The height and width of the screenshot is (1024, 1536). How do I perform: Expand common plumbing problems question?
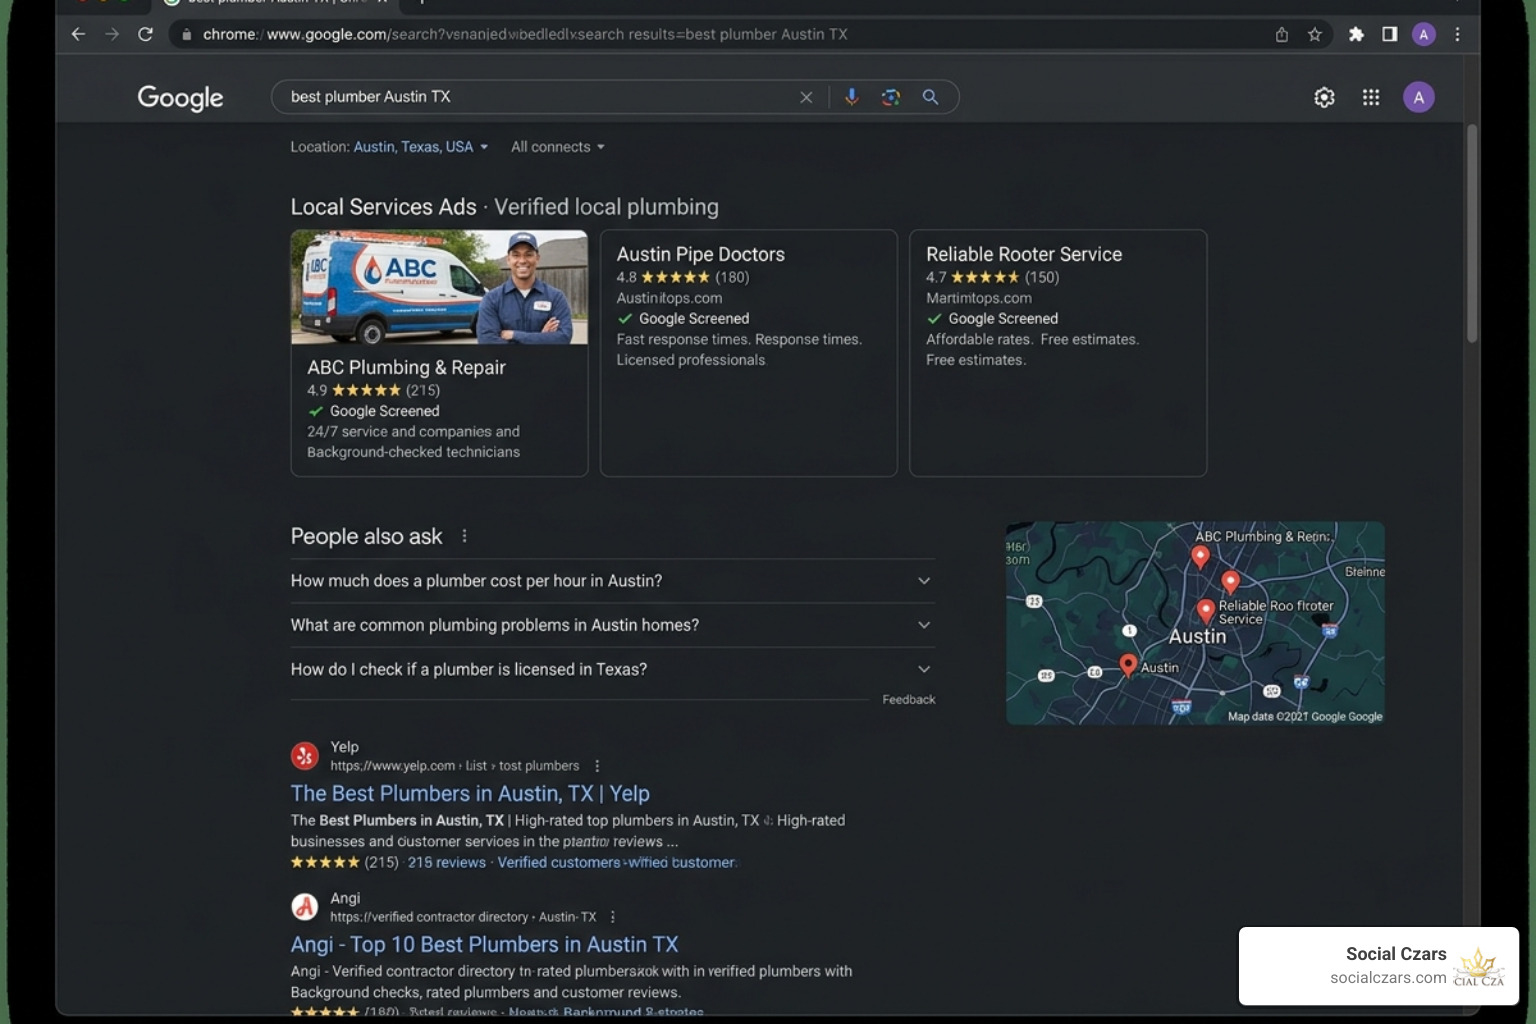612,625
